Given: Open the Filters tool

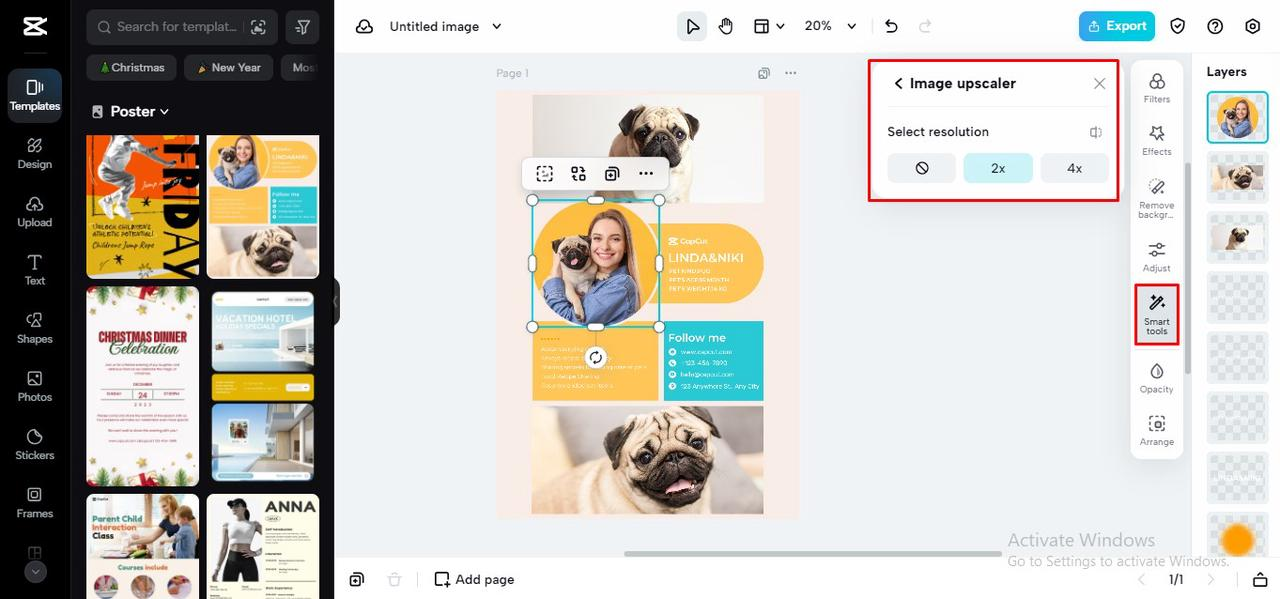Looking at the screenshot, I should (x=1157, y=88).
